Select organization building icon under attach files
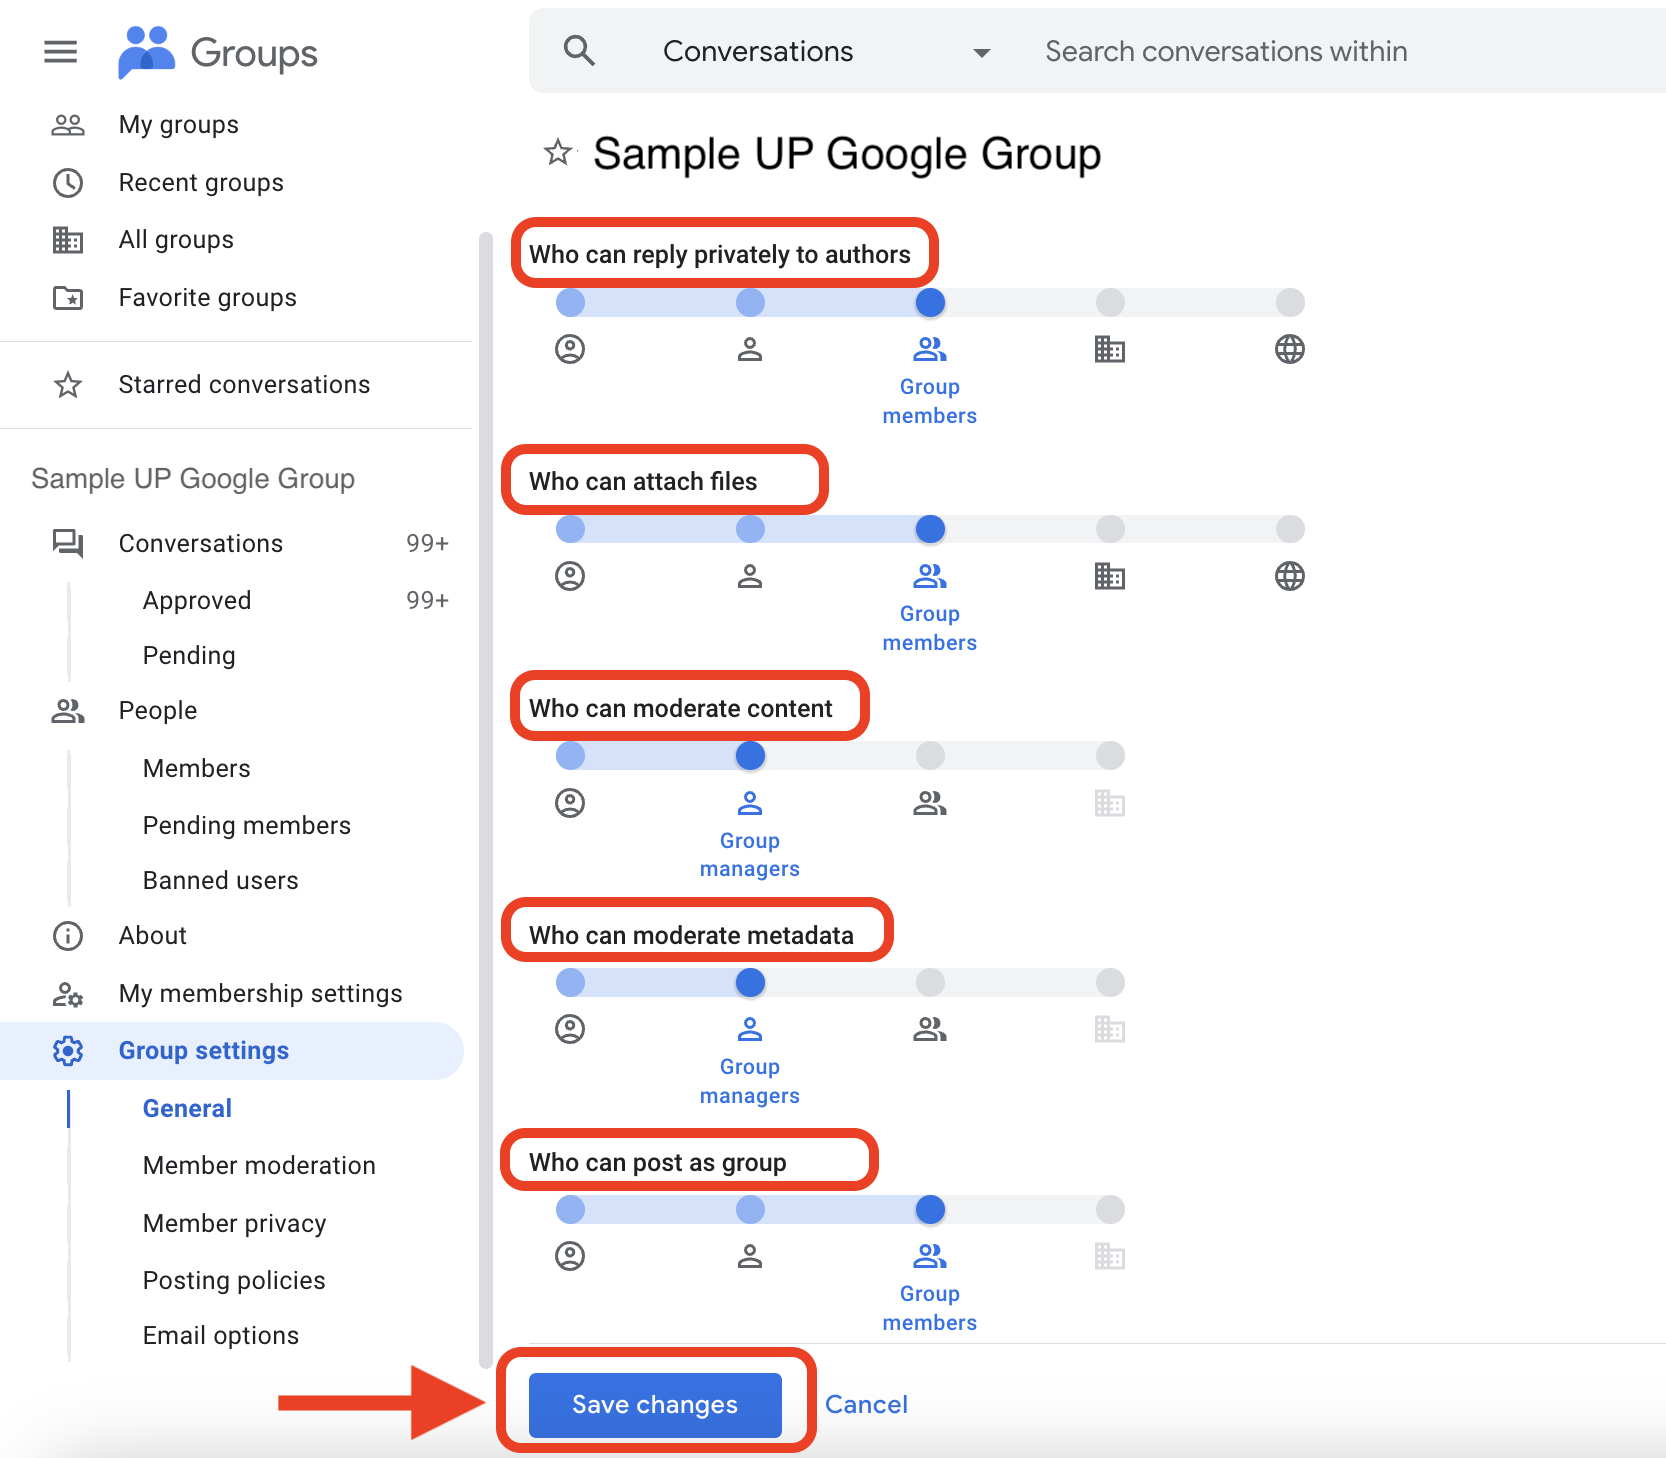The image size is (1666, 1458). (x=1110, y=576)
